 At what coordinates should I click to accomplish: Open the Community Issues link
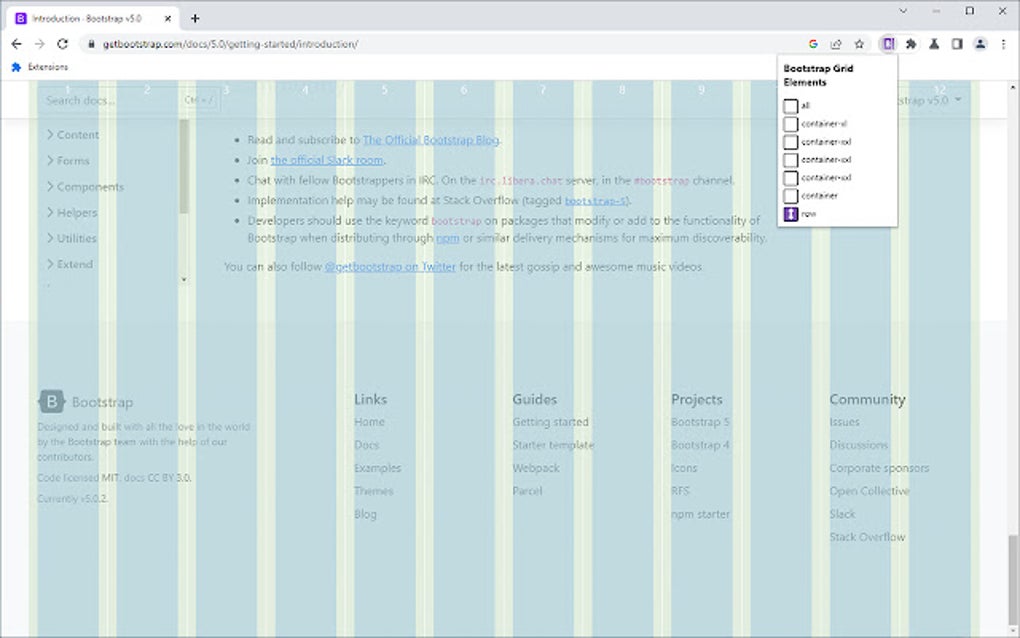844,422
